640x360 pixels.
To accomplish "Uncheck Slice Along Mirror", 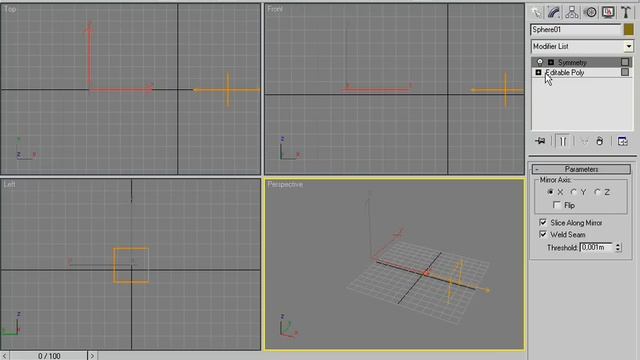I will (543, 222).
